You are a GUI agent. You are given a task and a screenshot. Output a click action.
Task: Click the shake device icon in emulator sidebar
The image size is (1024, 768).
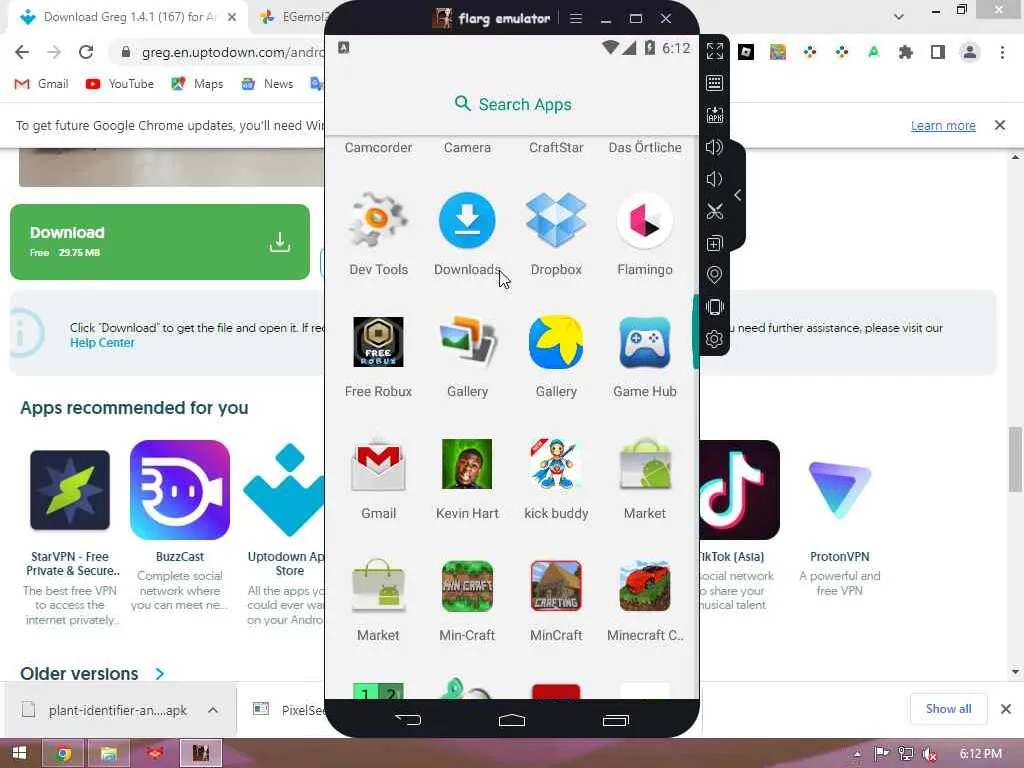coord(714,307)
